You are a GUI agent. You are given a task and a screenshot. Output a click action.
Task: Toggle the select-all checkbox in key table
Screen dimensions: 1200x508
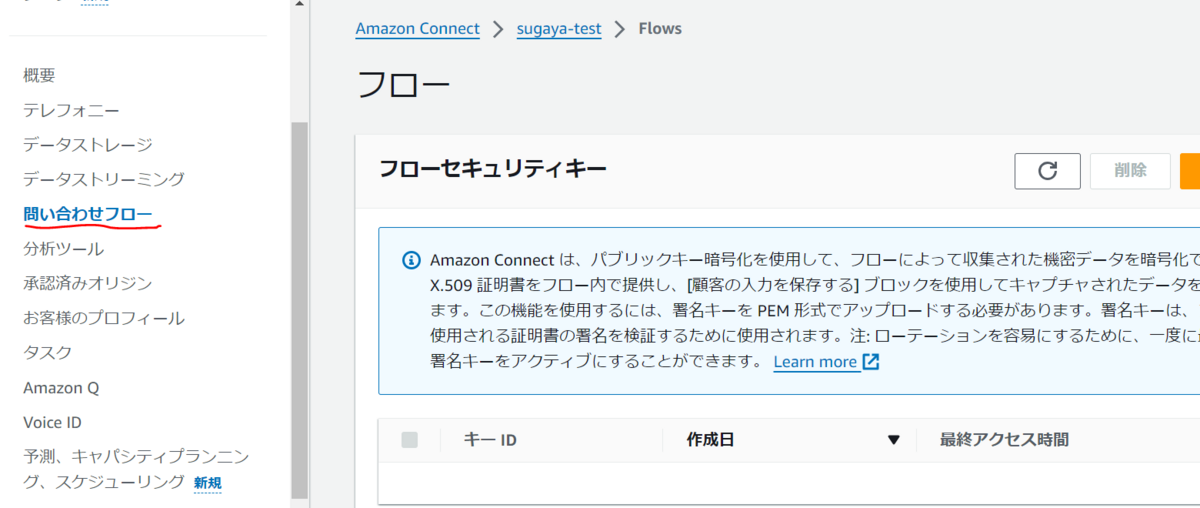(409, 439)
